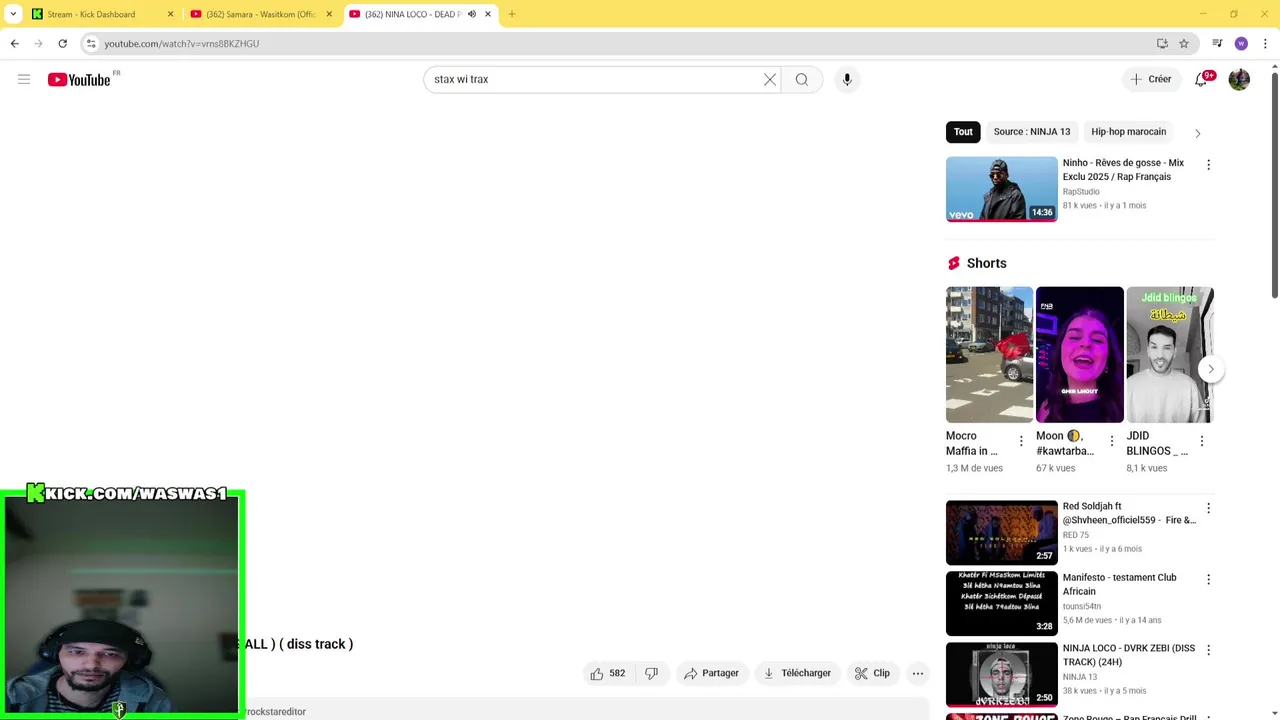Select the Tout filter chip
This screenshot has width=1280, height=720.
click(x=963, y=132)
